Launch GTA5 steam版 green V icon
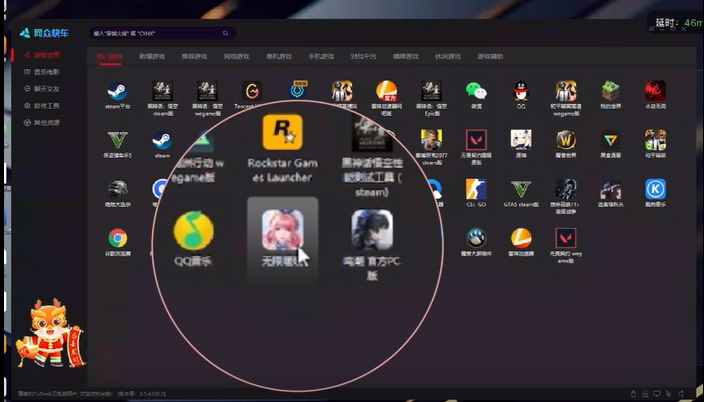 [521, 189]
